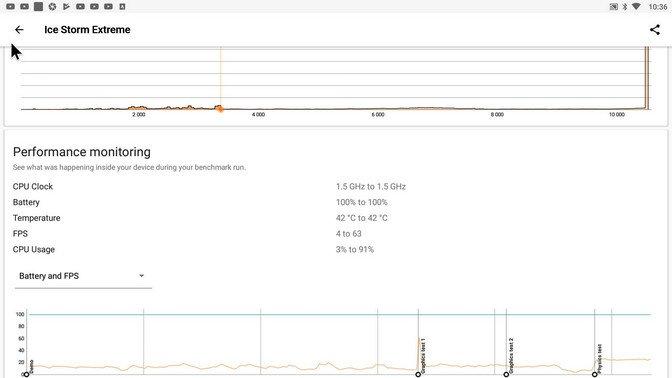
Task: Click the 100 label on the lower chart
Action: (x=20, y=314)
